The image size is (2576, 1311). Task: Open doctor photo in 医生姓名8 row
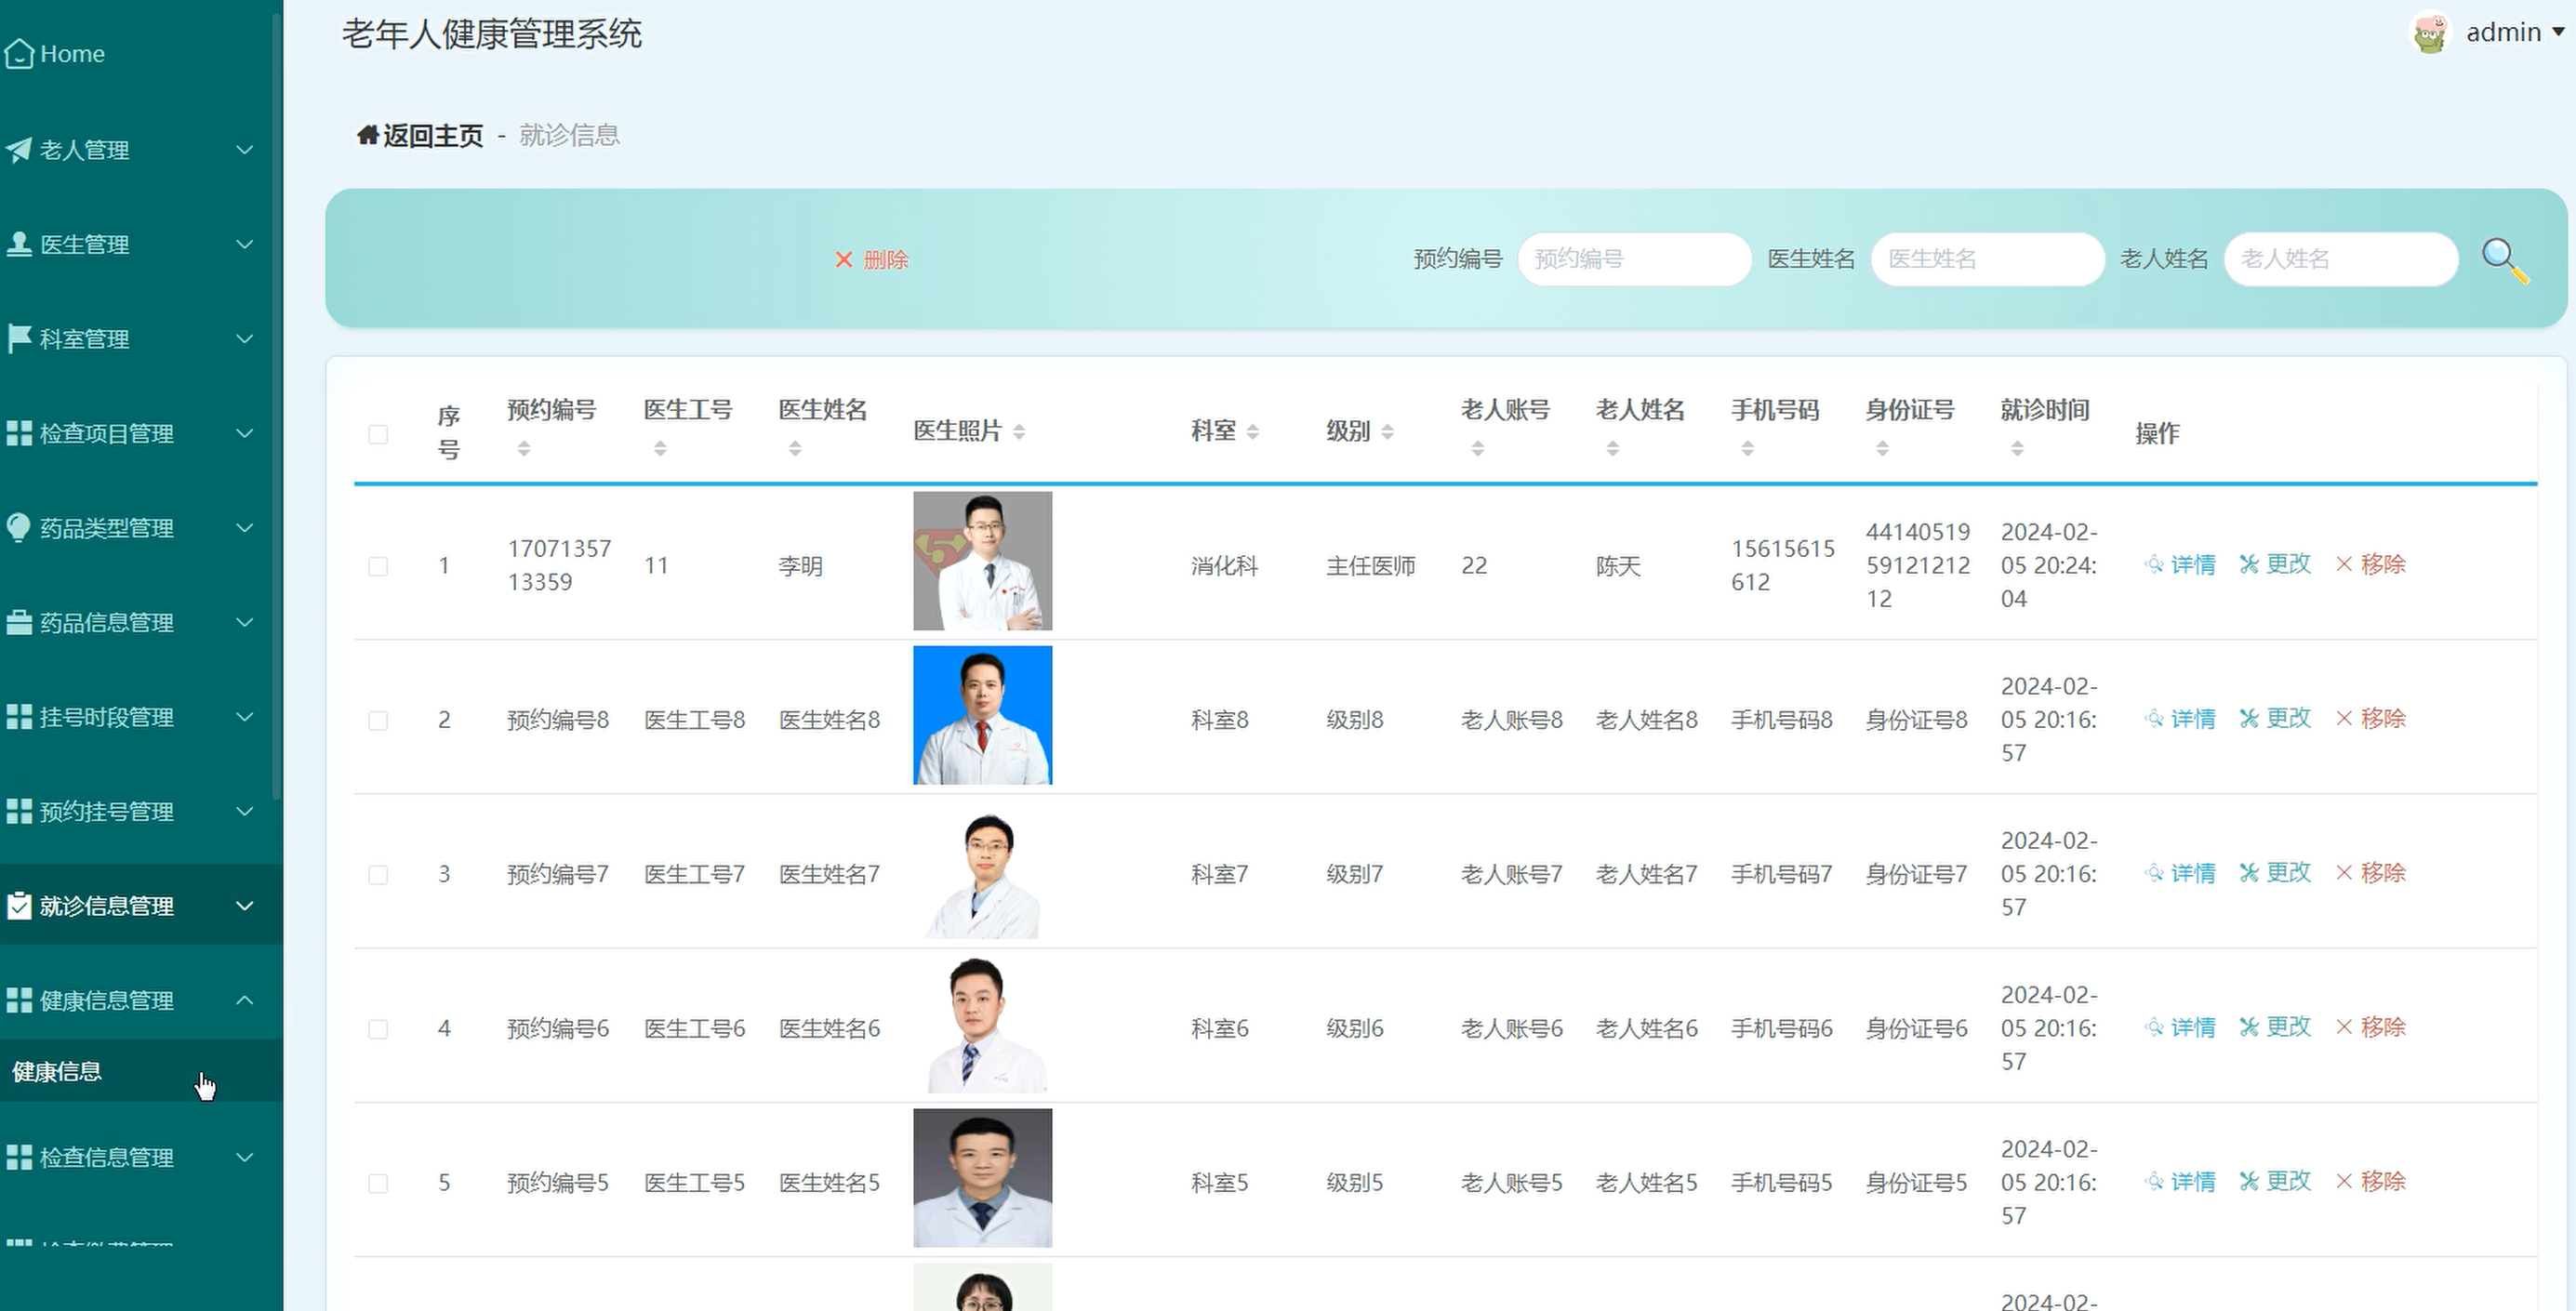coord(982,715)
